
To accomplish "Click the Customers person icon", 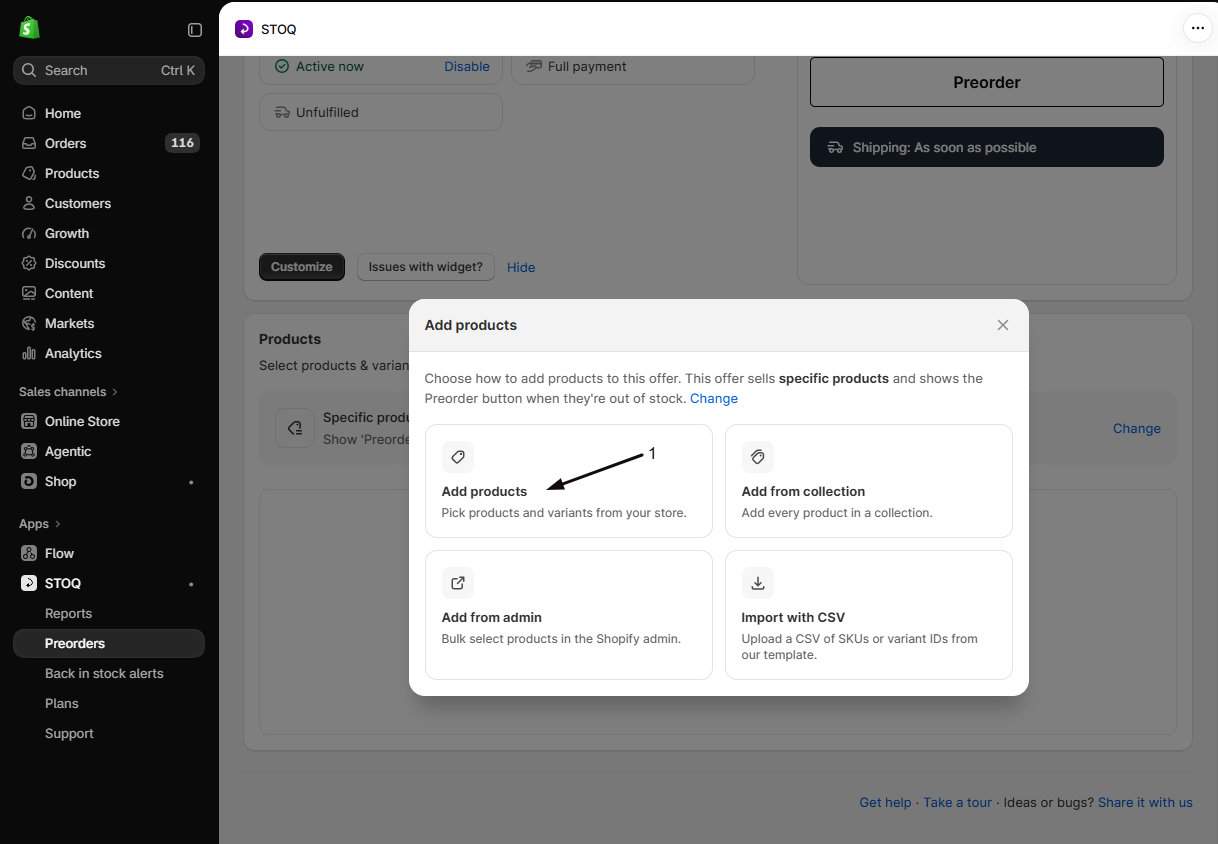I will 29,203.
